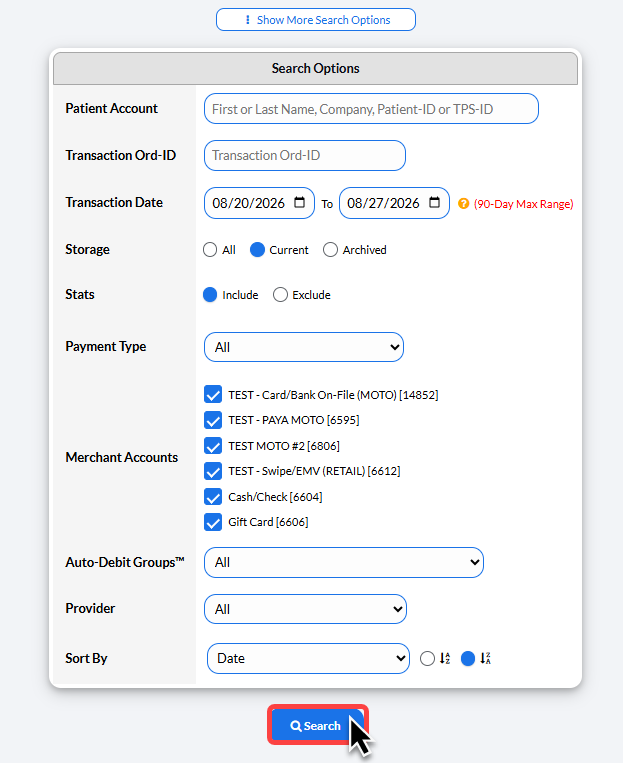Click the Gift Card [6606] label text

268,522
